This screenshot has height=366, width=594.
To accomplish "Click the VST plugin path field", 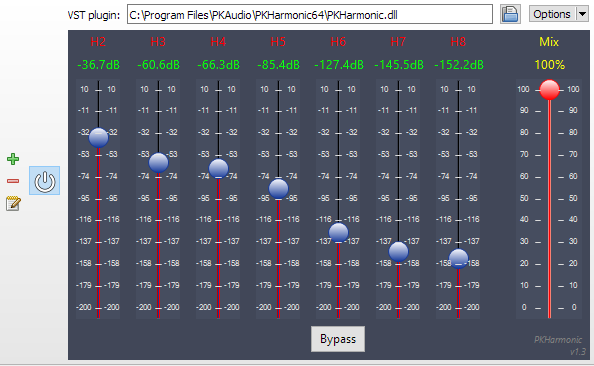I will (x=310, y=15).
